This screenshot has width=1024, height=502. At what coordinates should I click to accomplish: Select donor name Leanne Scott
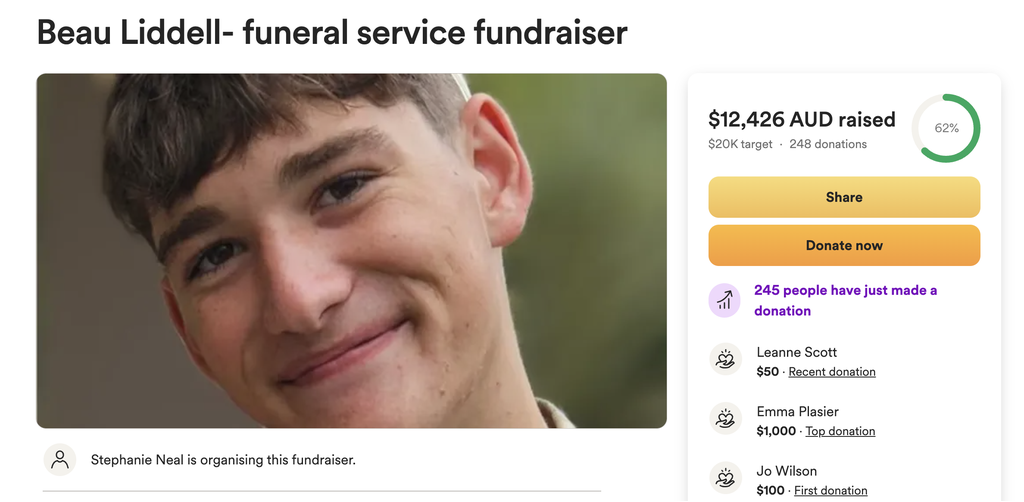tap(797, 352)
